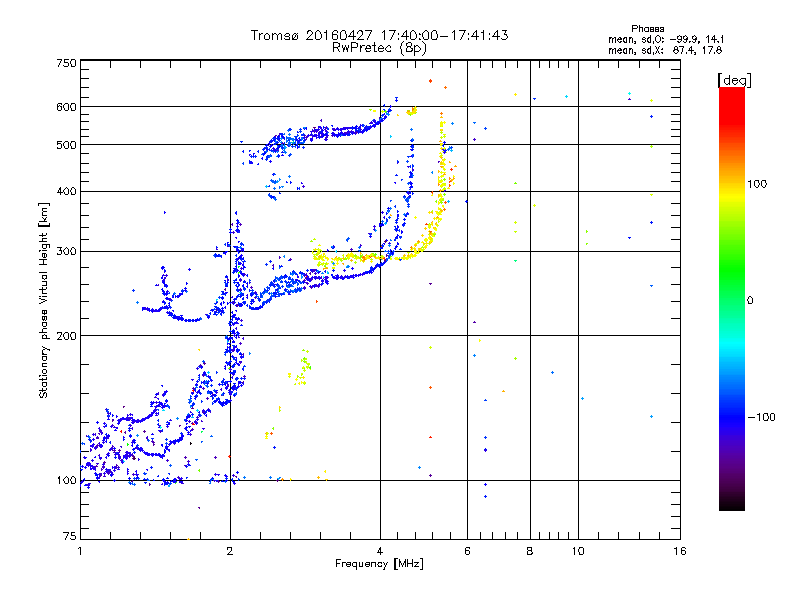Click the "mean, sd,X: 87.4, 17.8" statistics line
The width and height of the screenshot is (800, 600).
pos(665,51)
